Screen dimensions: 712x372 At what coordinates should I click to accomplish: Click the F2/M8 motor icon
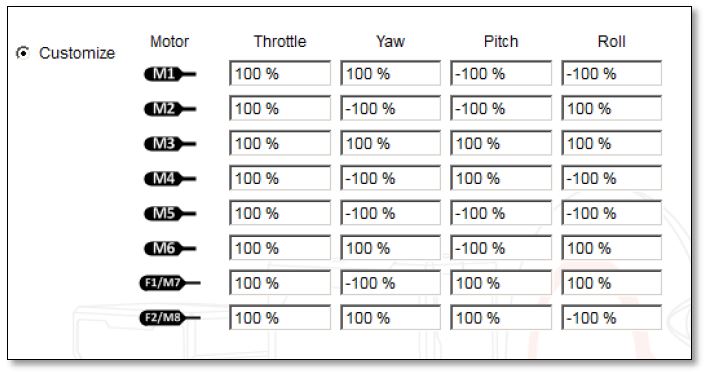(x=170, y=317)
